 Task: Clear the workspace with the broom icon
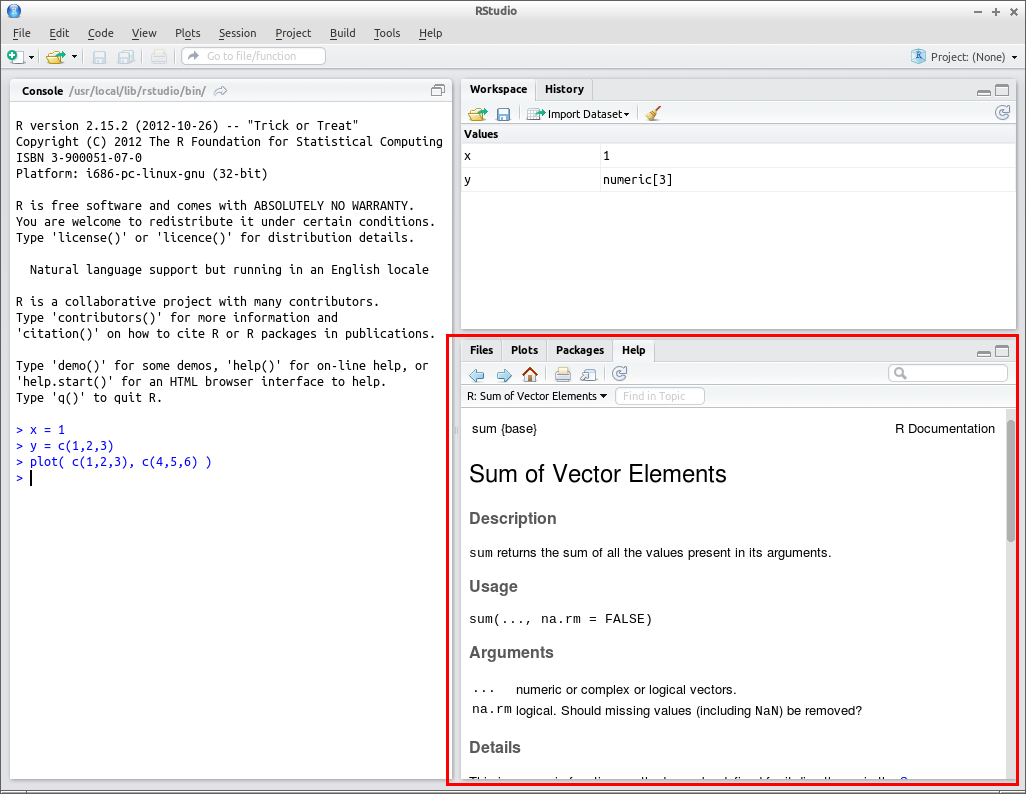tap(653, 114)
